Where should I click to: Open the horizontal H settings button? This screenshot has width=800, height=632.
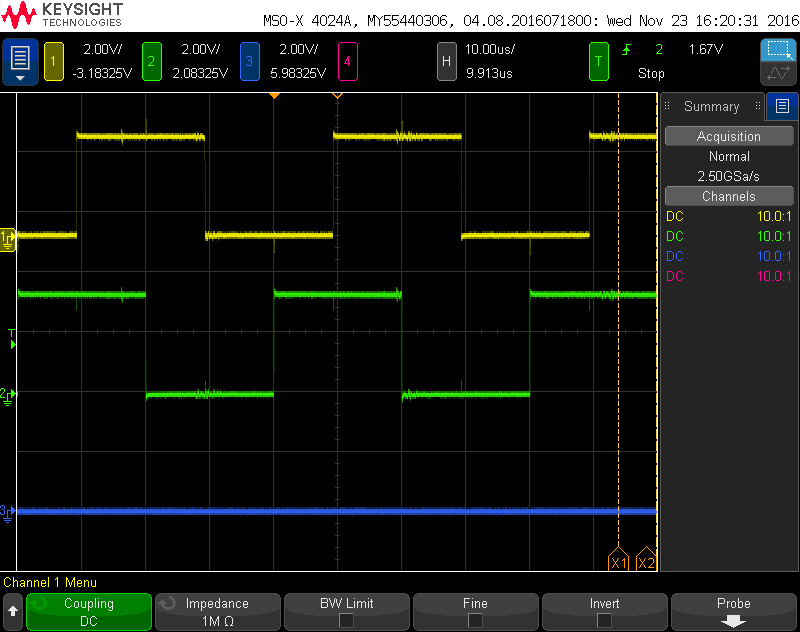pos(446,62)
